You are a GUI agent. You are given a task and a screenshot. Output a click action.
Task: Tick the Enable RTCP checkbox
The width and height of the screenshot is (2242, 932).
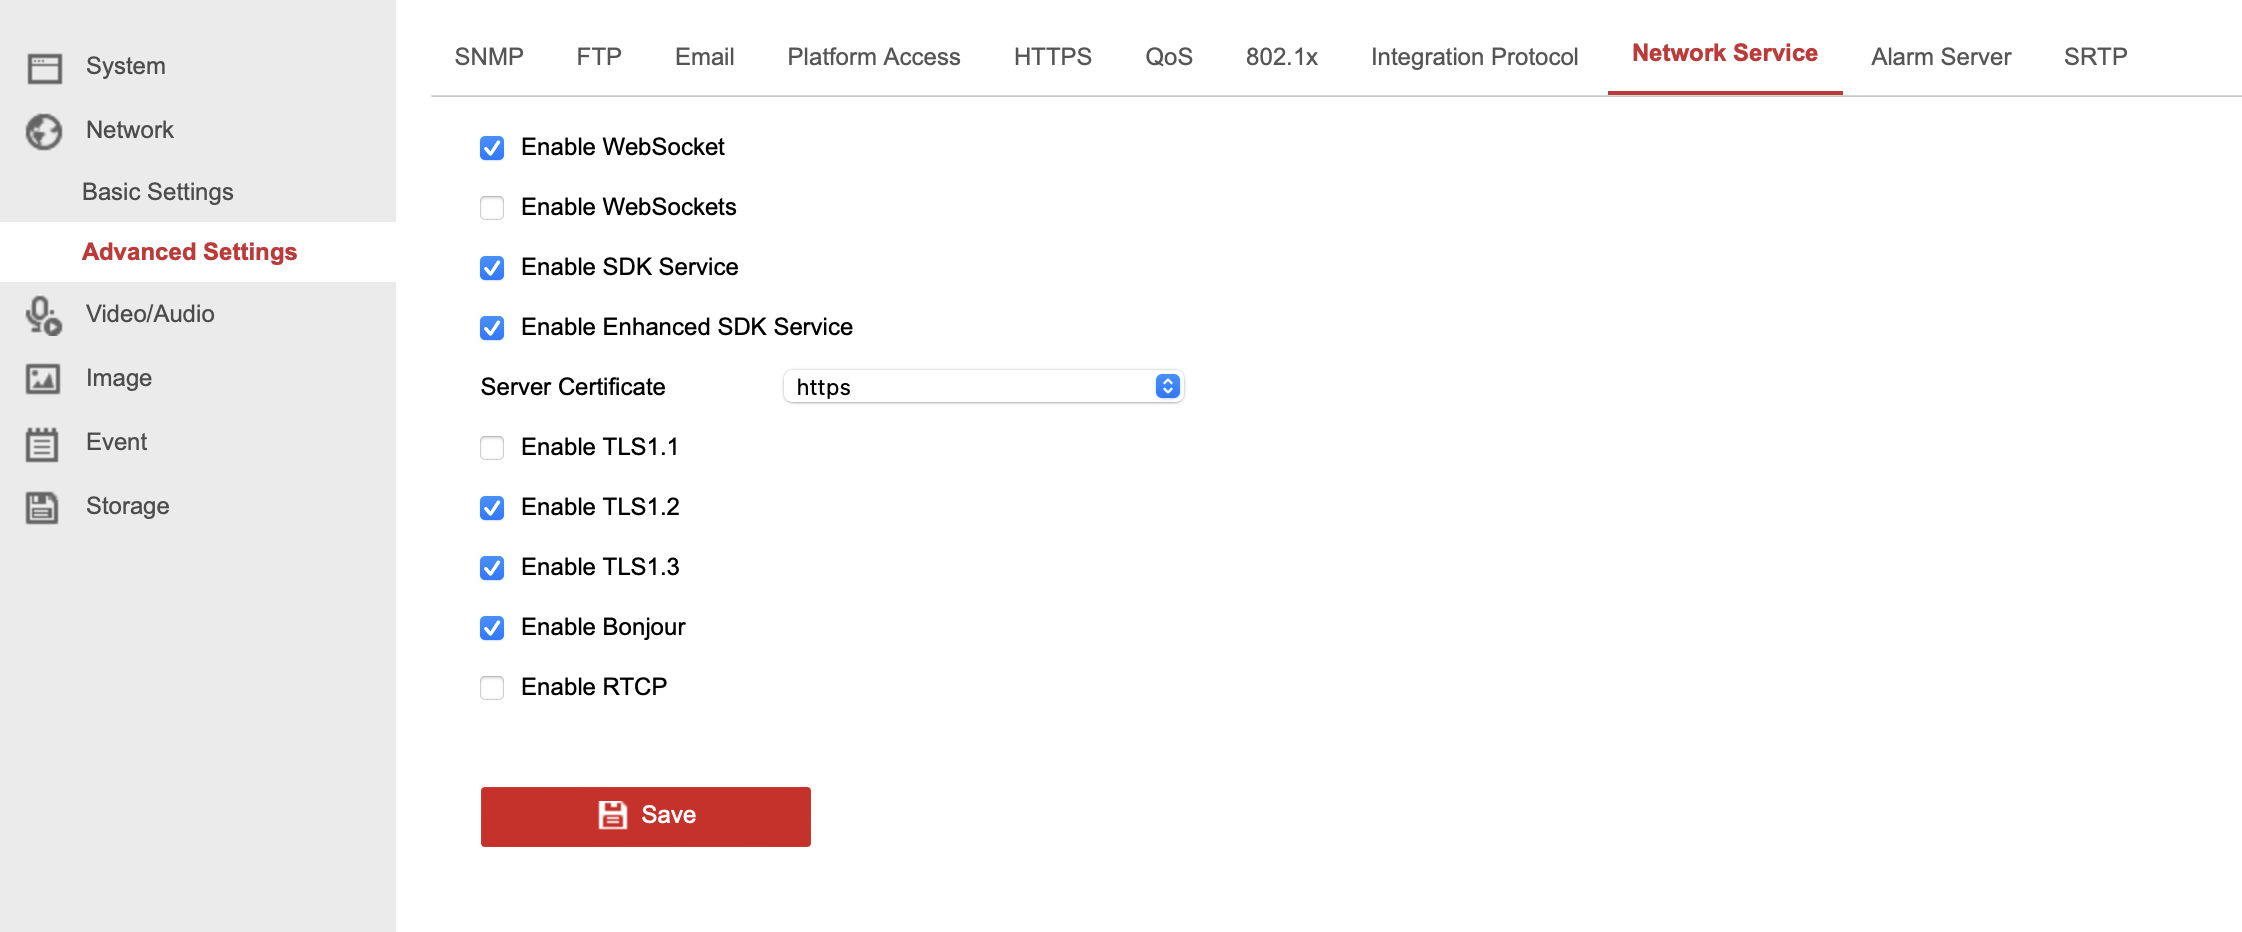(492, 688)
